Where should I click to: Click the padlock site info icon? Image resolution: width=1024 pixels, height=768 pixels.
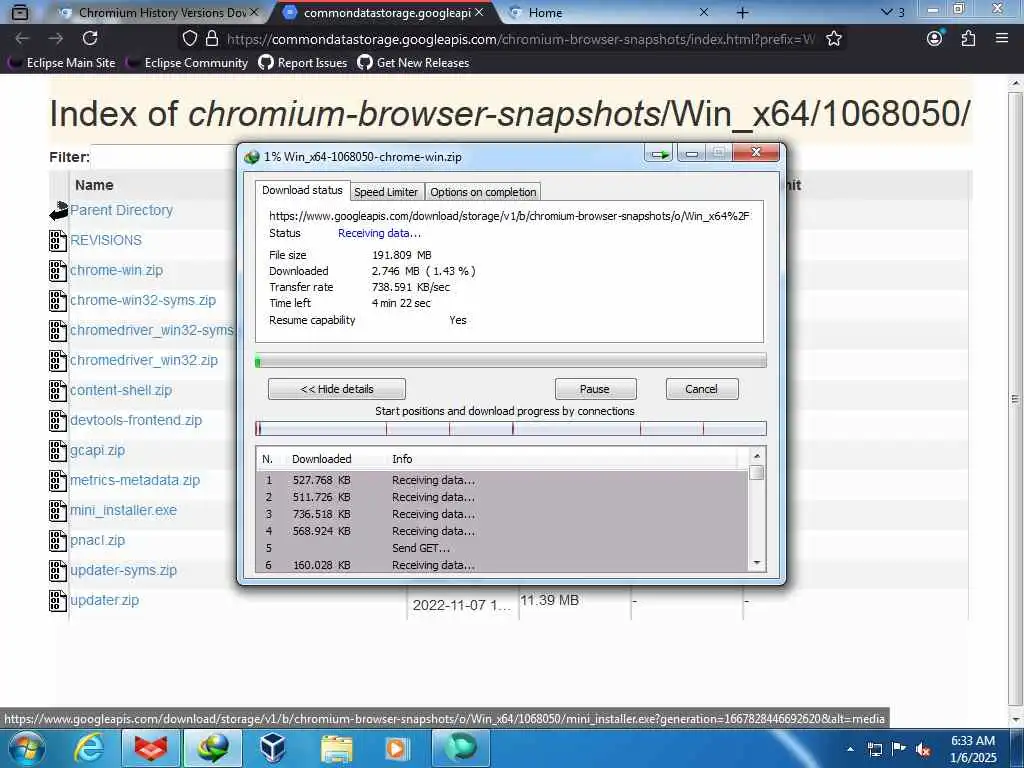pyautogui.click(x=212, y=39)
